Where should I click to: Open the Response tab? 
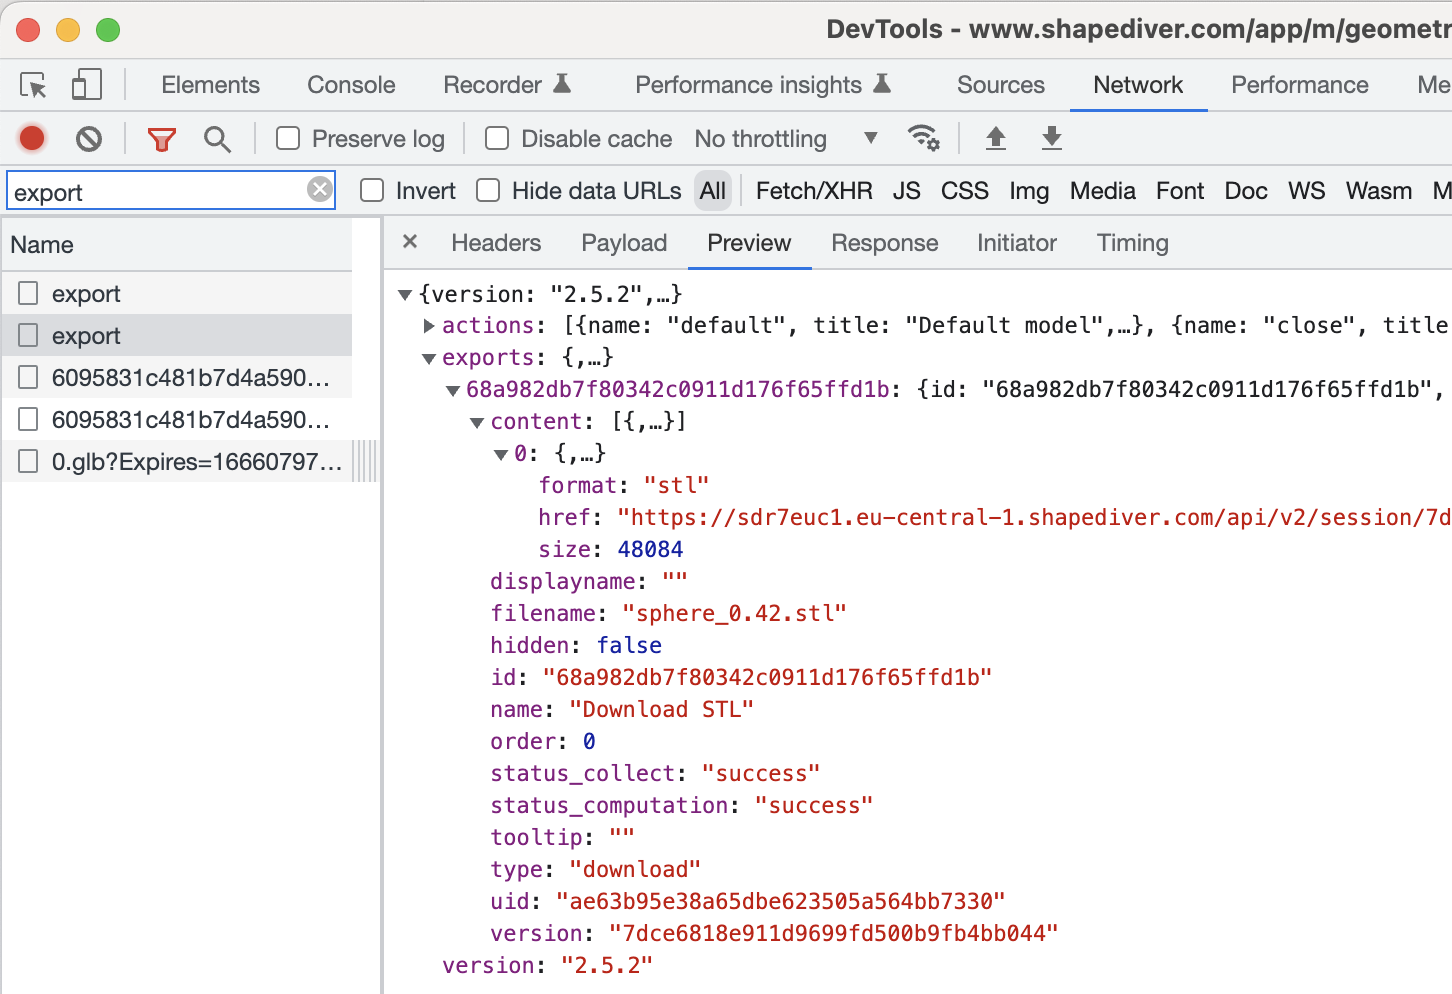[884, 243]
